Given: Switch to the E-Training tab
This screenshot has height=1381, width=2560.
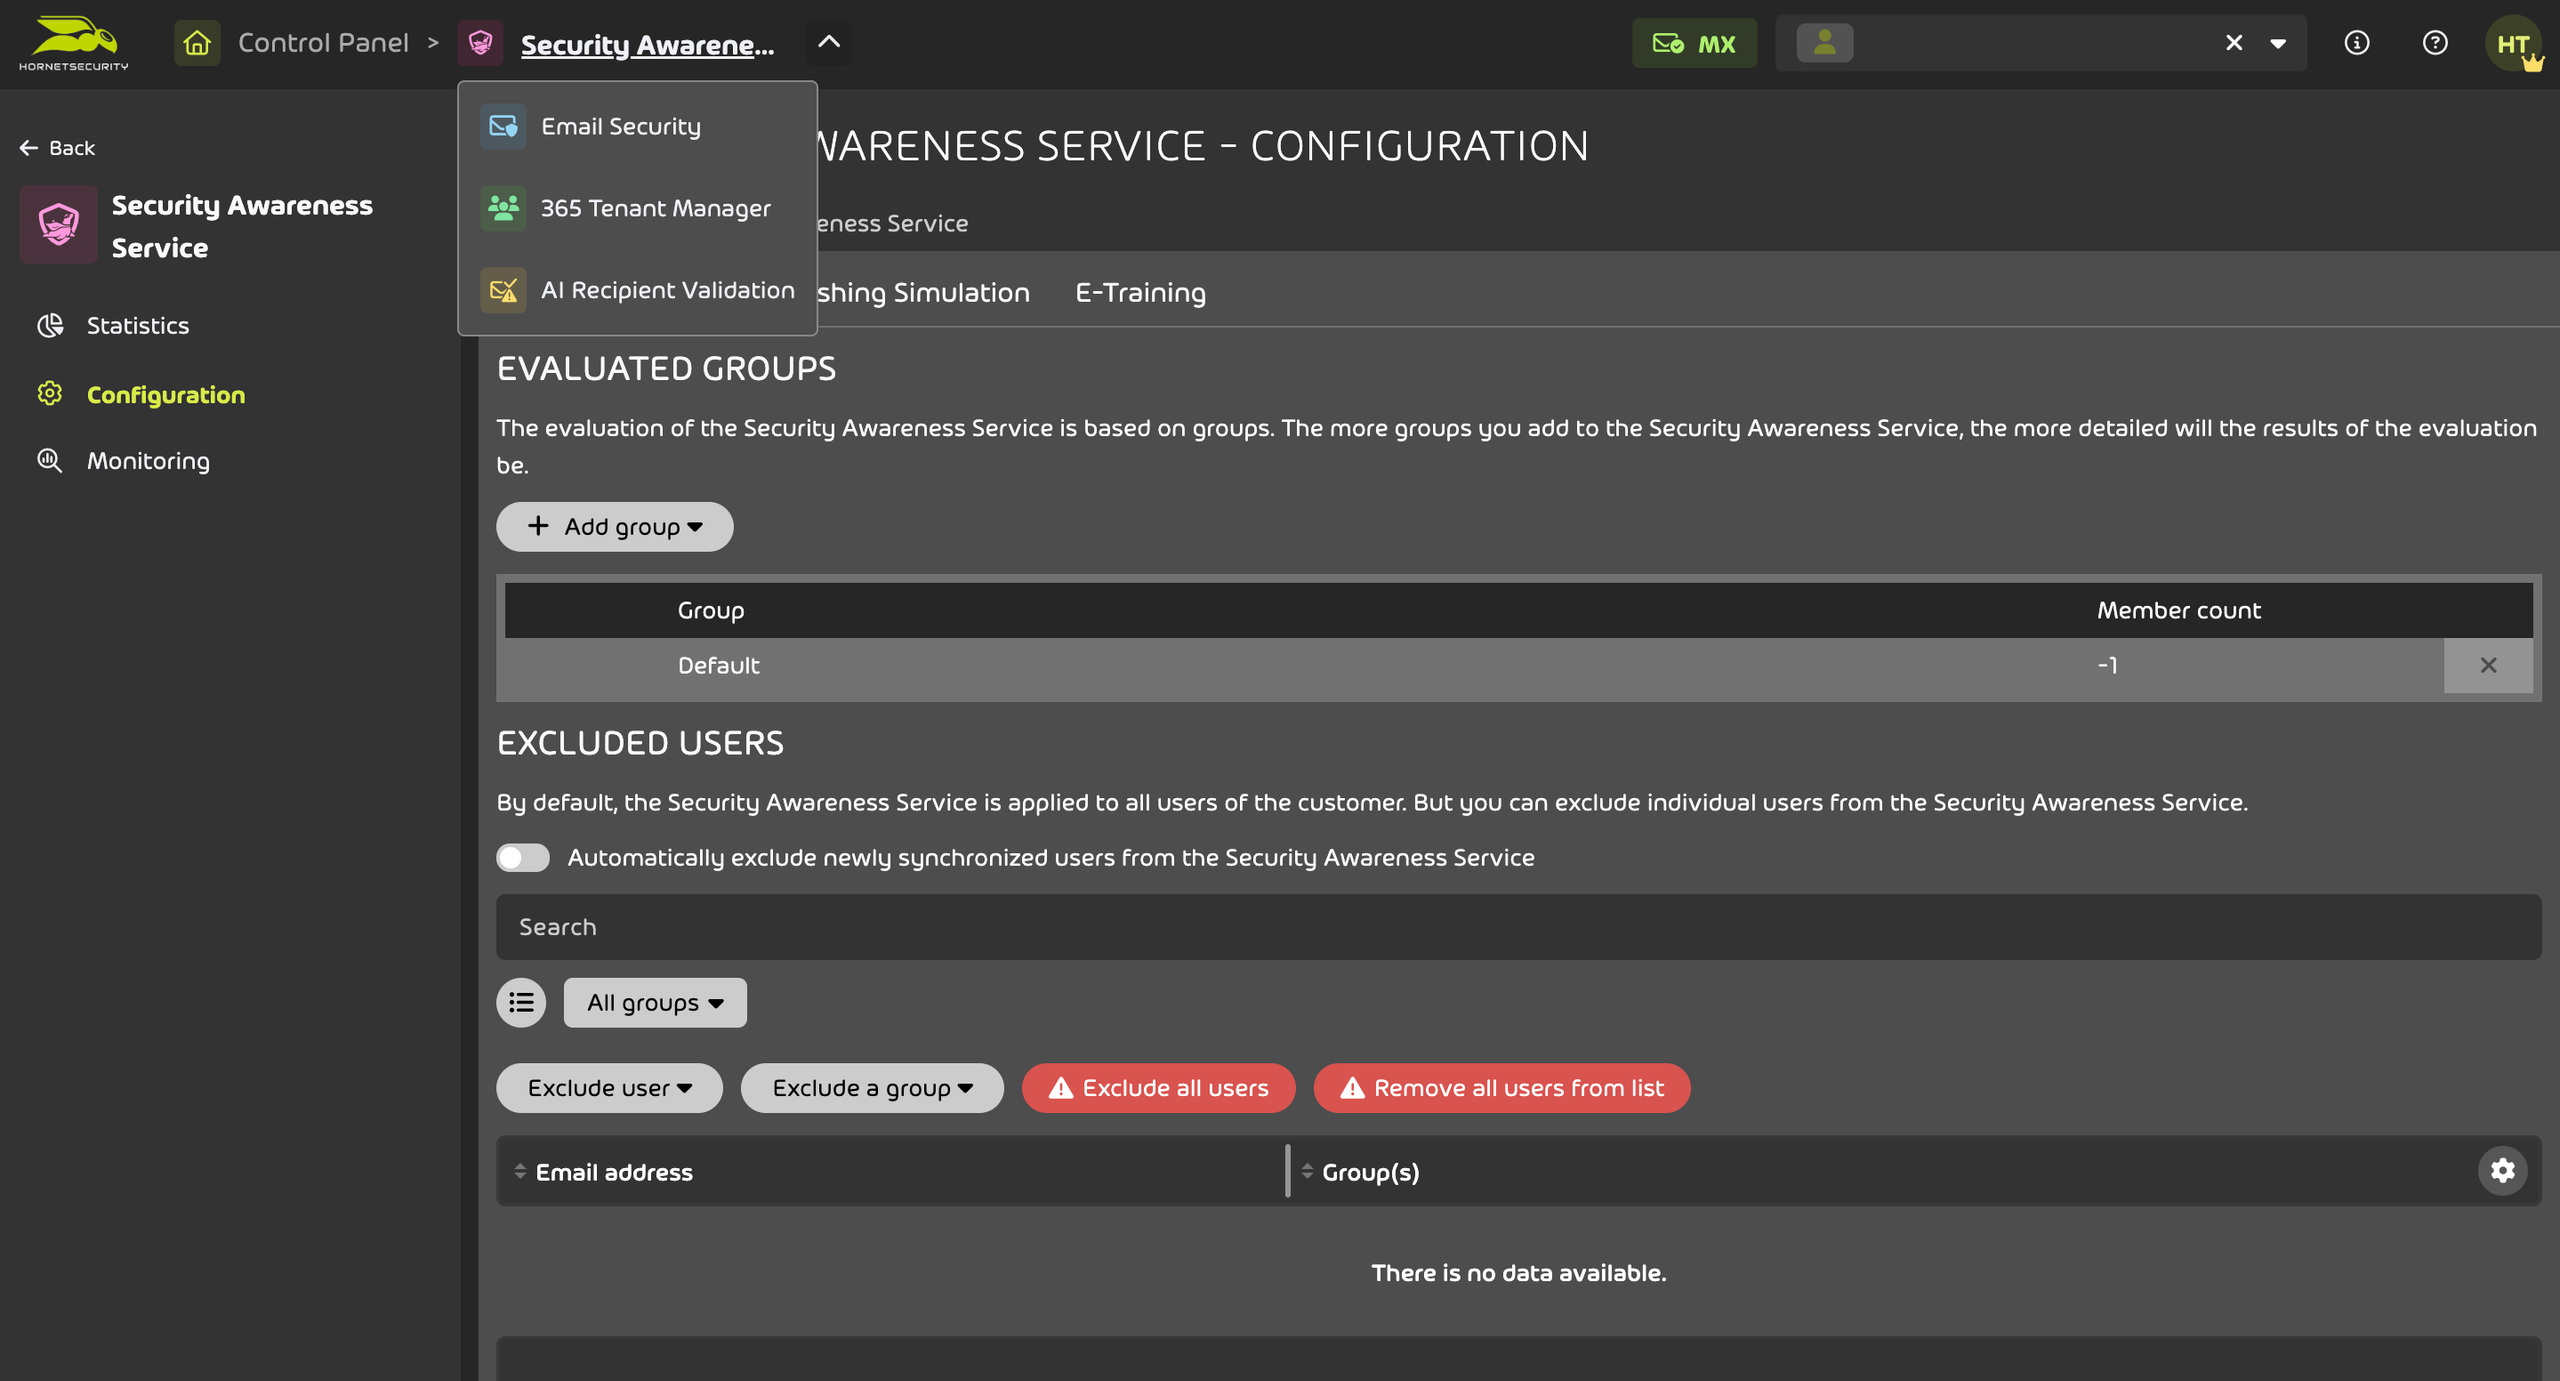Looking at the screenshot, I should (1140, 292).
